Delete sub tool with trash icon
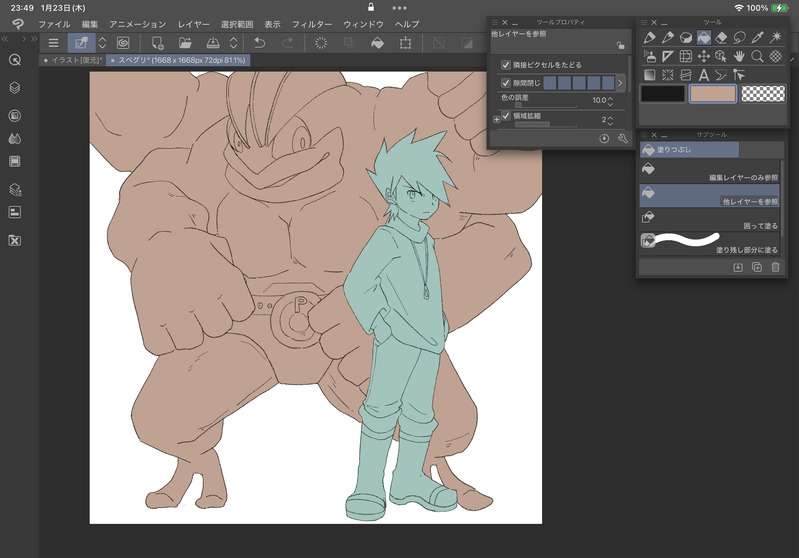 (775, 267)
